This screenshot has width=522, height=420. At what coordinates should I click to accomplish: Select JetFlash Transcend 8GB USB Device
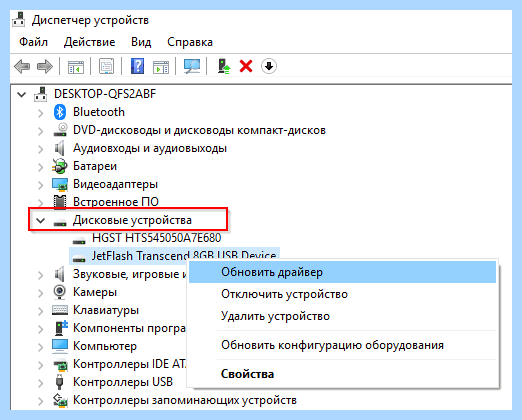[184, 256]
